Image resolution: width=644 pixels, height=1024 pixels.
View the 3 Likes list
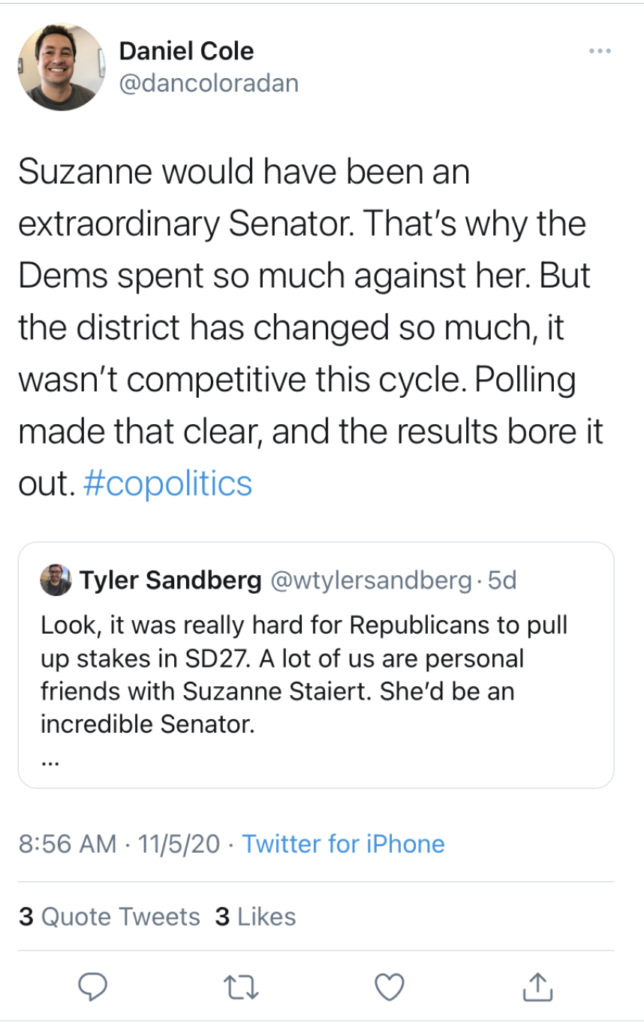[x=255, y=915]
